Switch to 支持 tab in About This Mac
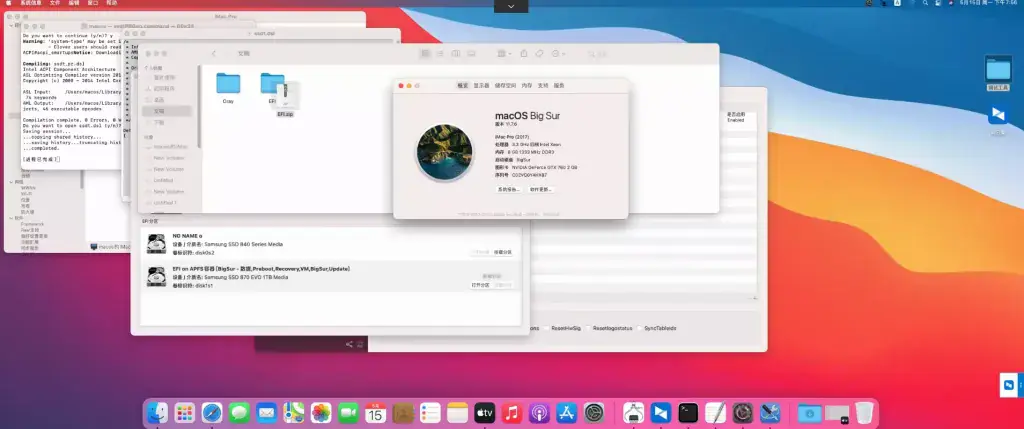1024x429 pixels. point(543,86)
